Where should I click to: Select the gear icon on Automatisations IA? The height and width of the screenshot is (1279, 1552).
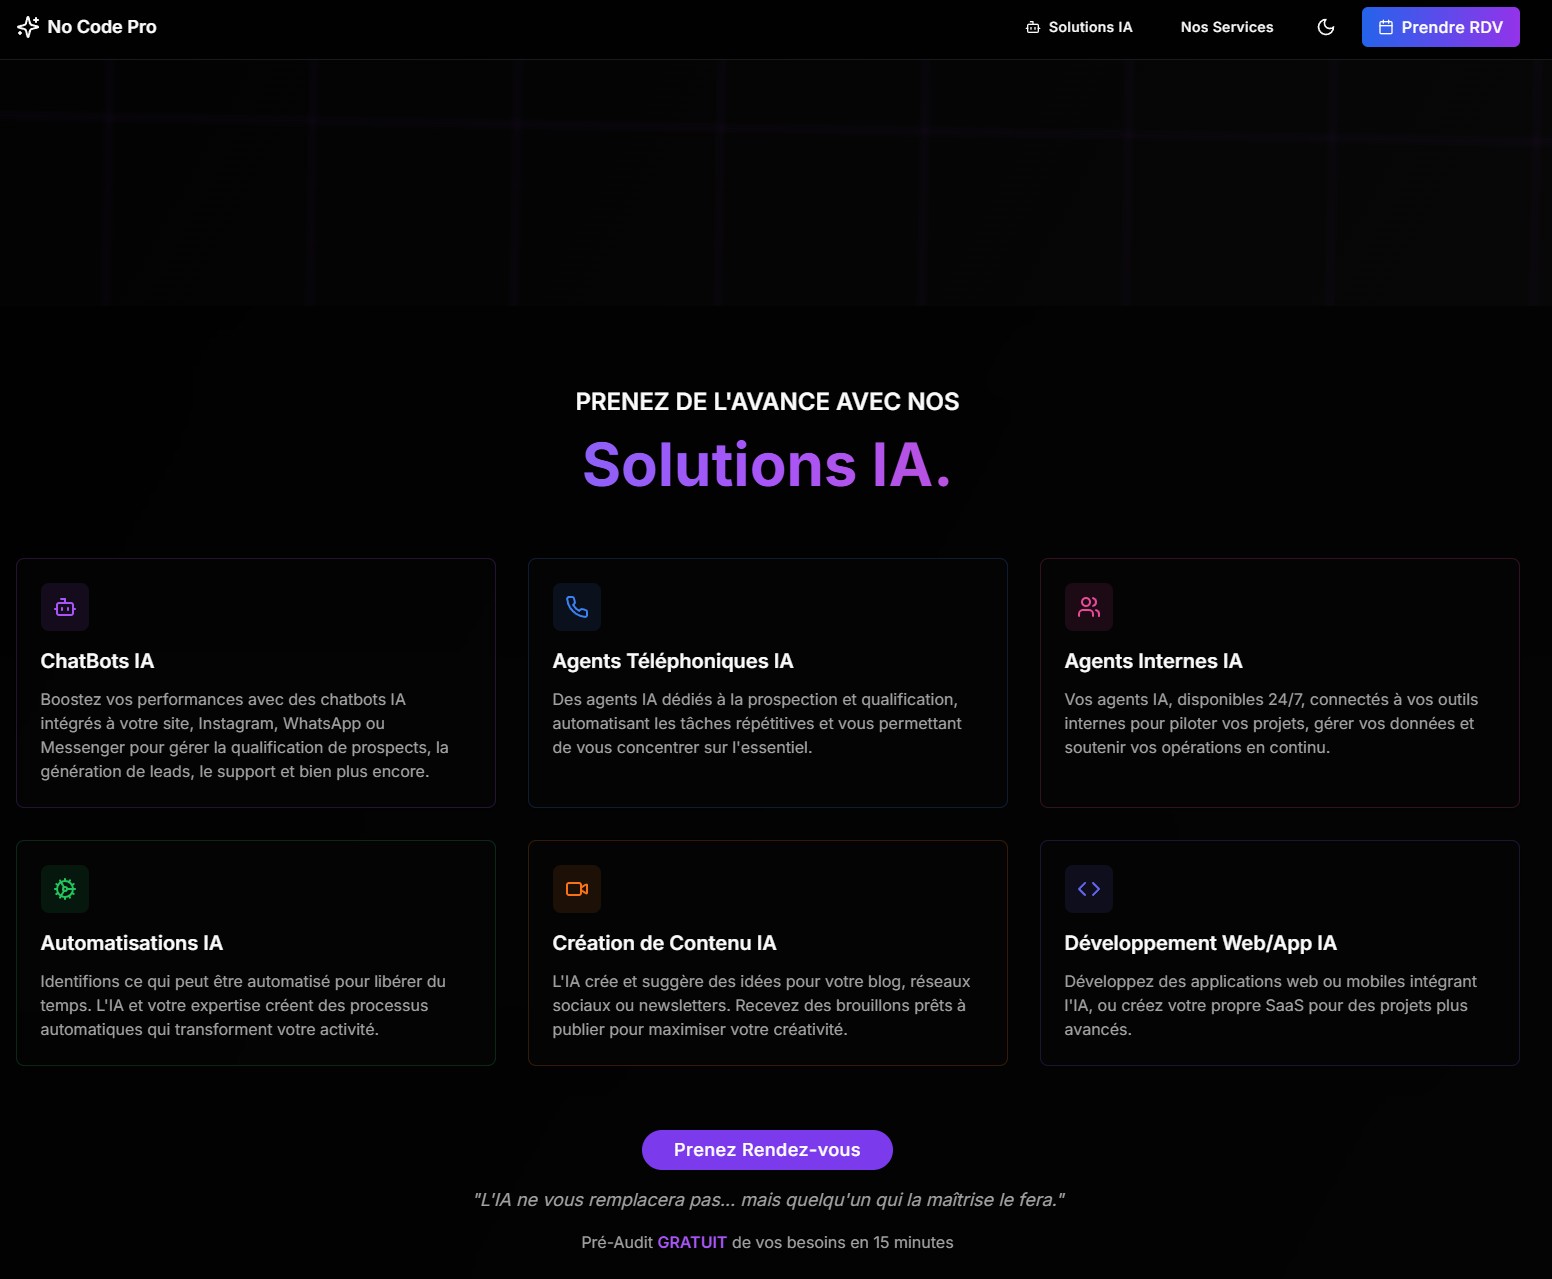point(64,889)
